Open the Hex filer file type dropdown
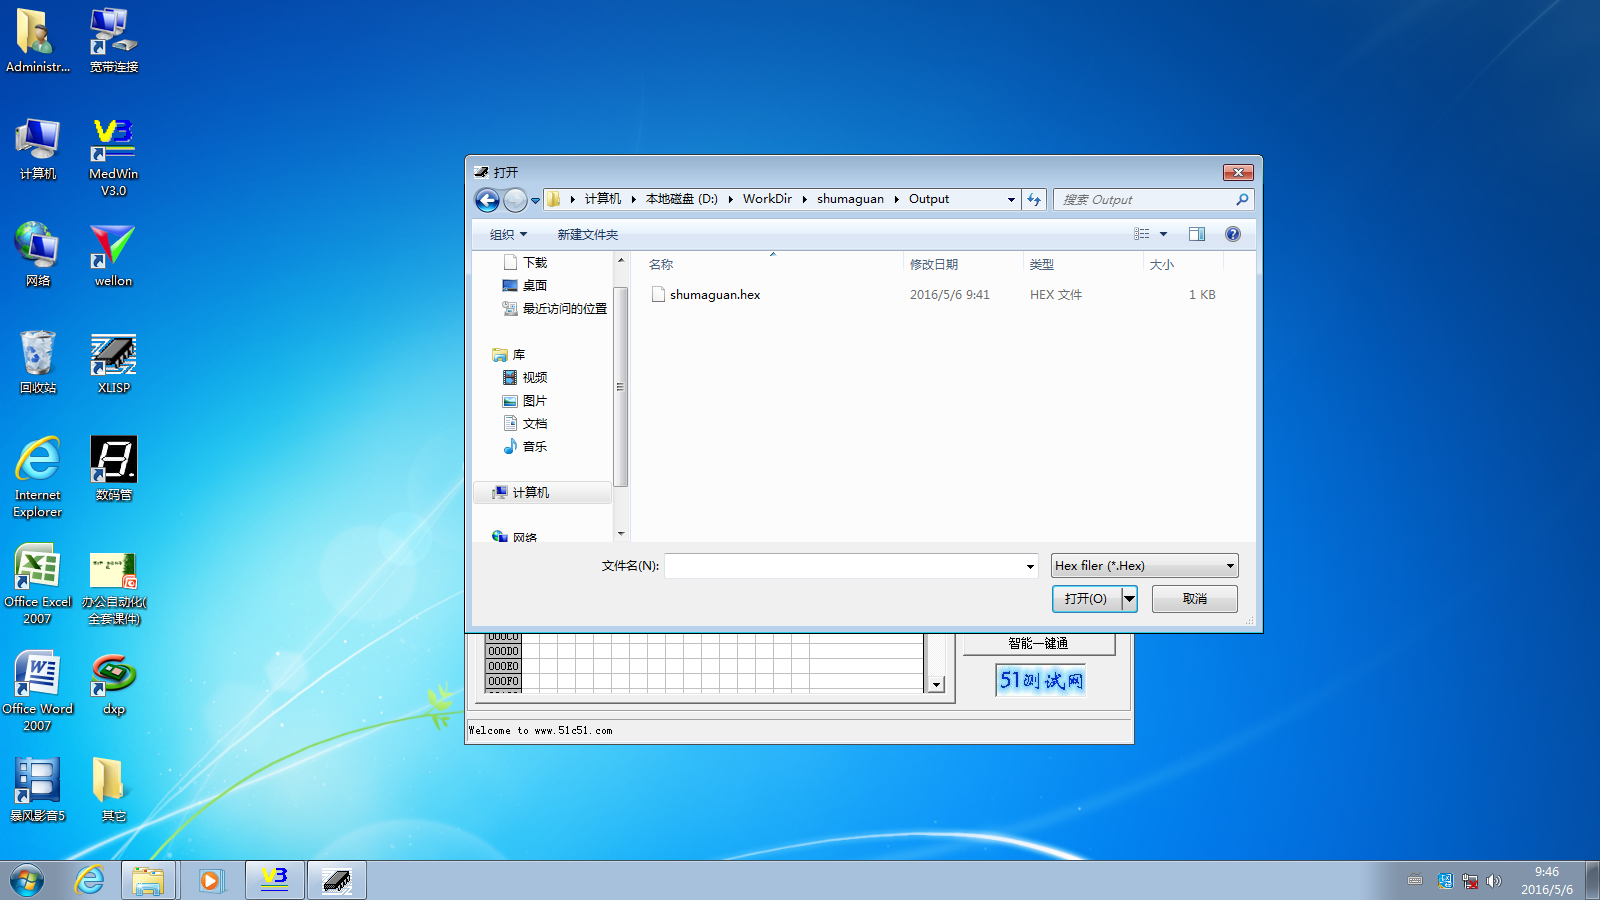The width and height of the screenshot is (1600, 900). (1144, 566)
